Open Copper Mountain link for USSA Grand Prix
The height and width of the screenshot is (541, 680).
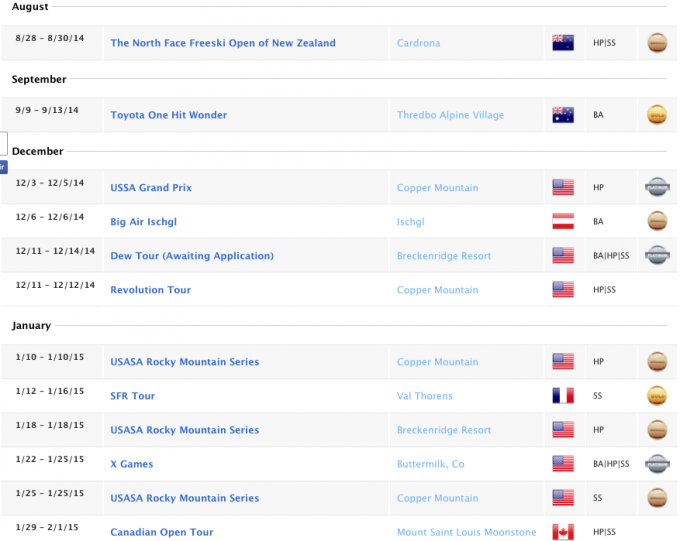pos(437,187)
